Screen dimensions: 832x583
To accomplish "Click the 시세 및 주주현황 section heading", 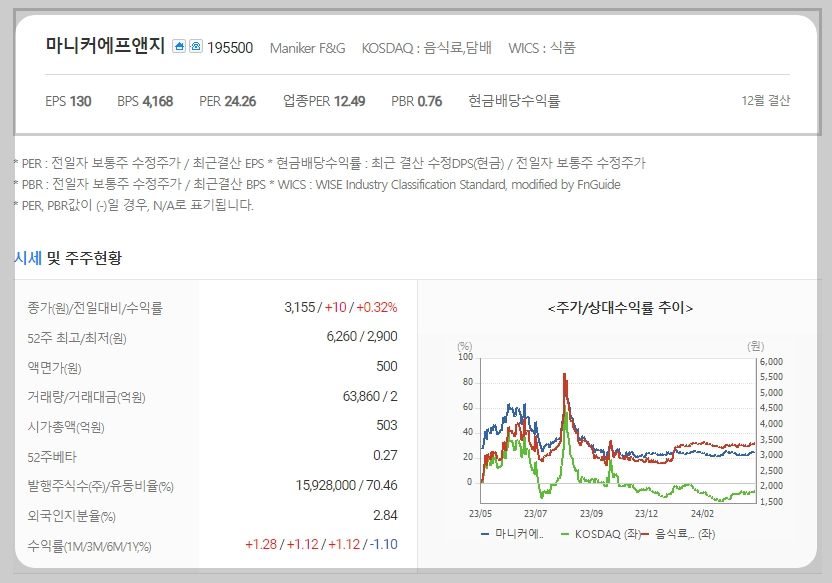I will point(68,258).
